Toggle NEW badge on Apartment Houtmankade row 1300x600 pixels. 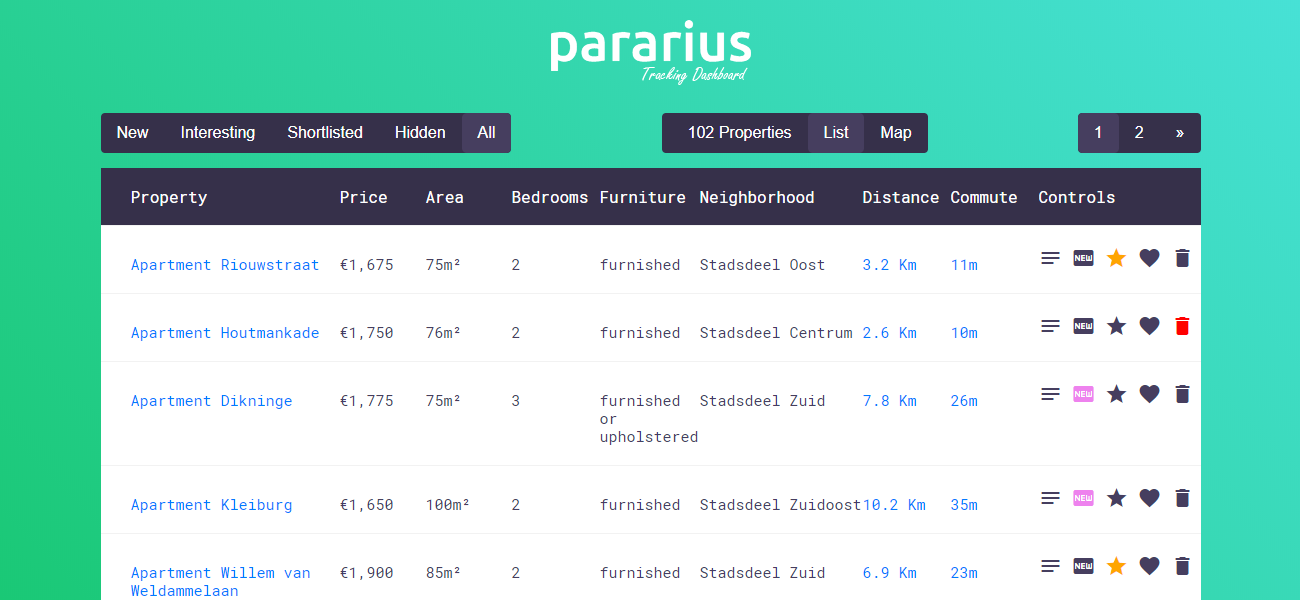coord(1083,326)
